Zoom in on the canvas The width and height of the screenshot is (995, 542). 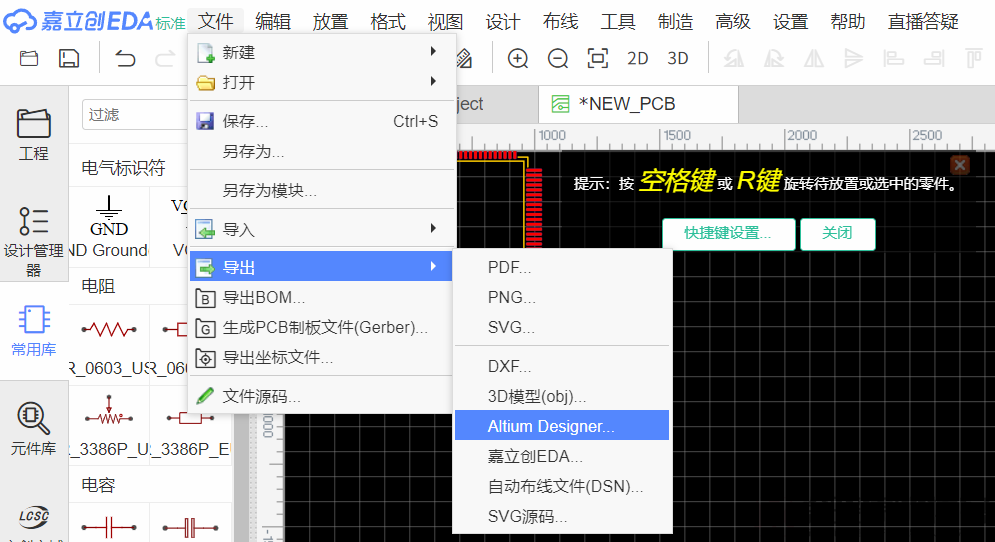518,59
